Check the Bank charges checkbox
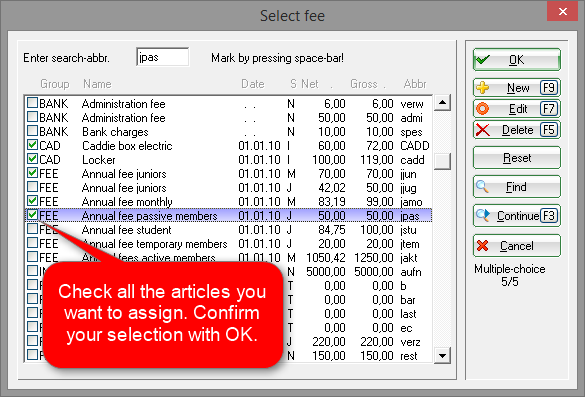585x397 pixels. 32,131
